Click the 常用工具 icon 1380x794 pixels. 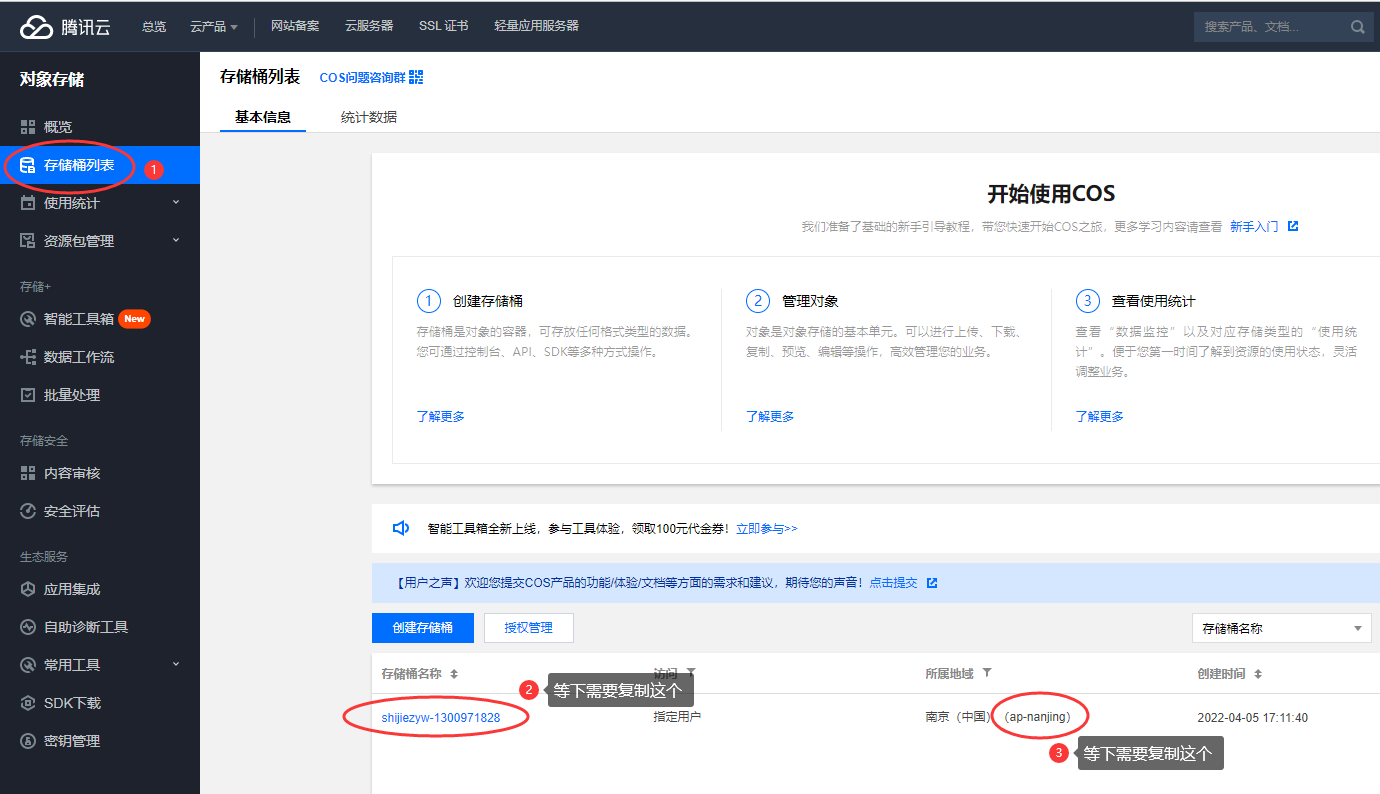[28, 665]
